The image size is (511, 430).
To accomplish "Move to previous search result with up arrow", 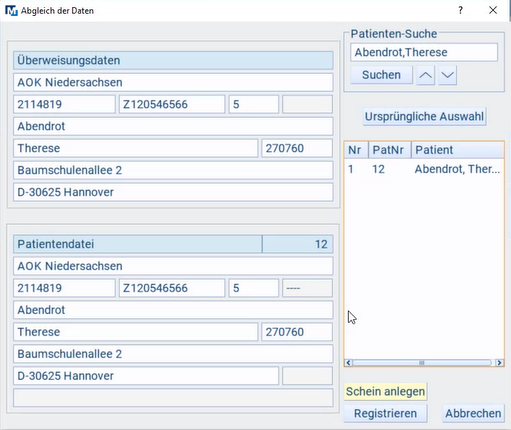I will 425,75.
